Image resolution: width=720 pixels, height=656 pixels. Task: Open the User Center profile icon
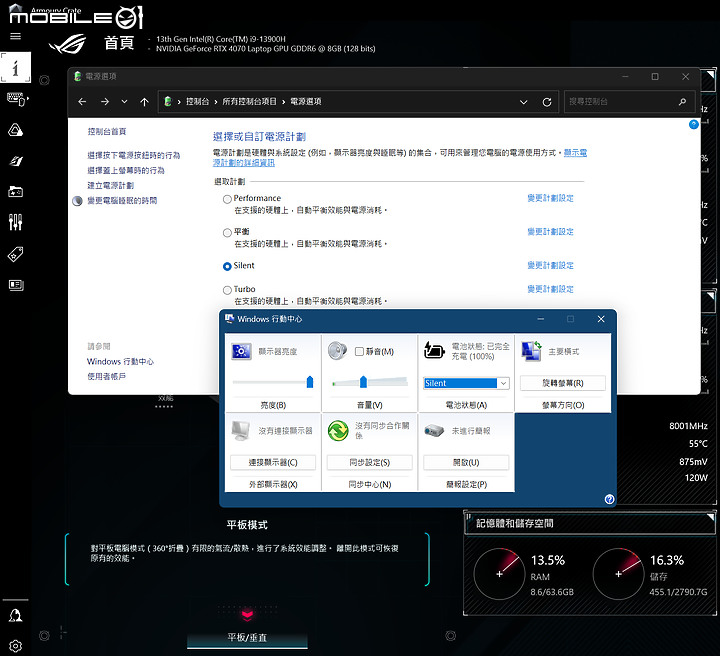[x=16, y=616]
